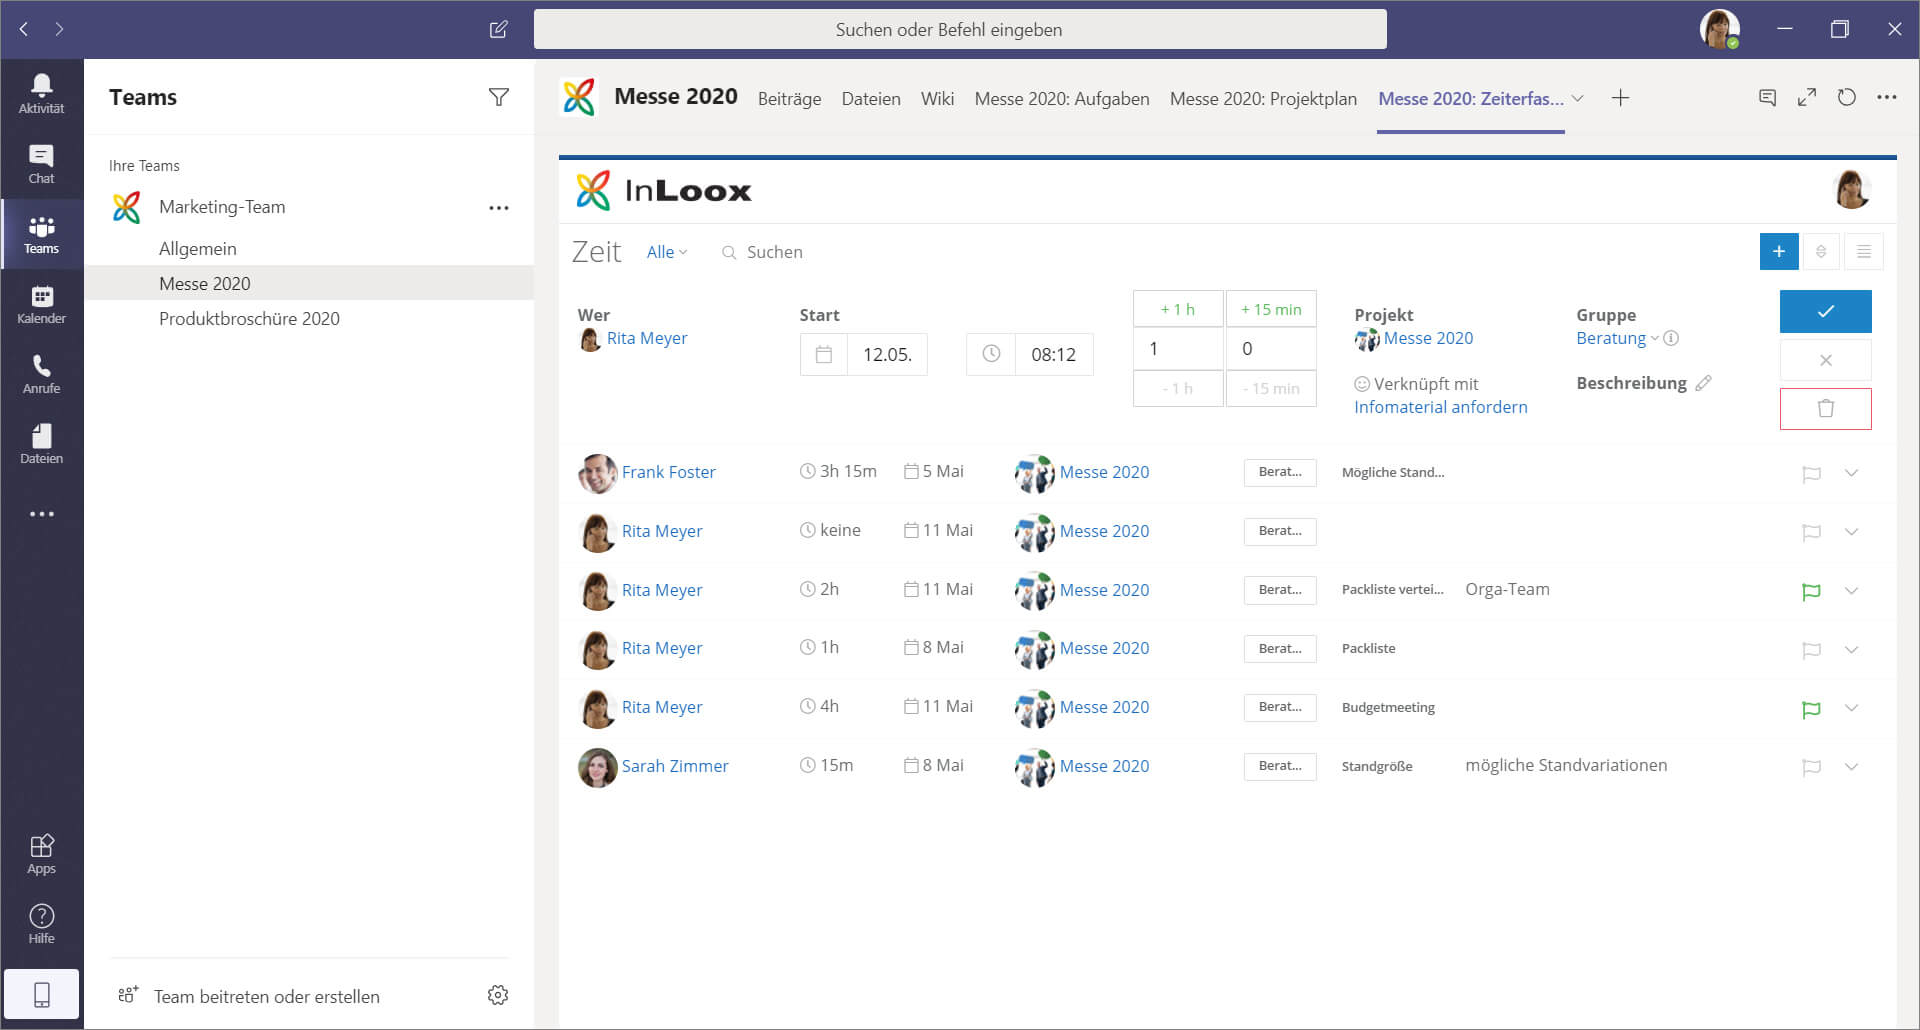Open the Zeiterfassung tab dropdown arrow
This screenshot has height=1030, width=1920.
[1577, 98]
